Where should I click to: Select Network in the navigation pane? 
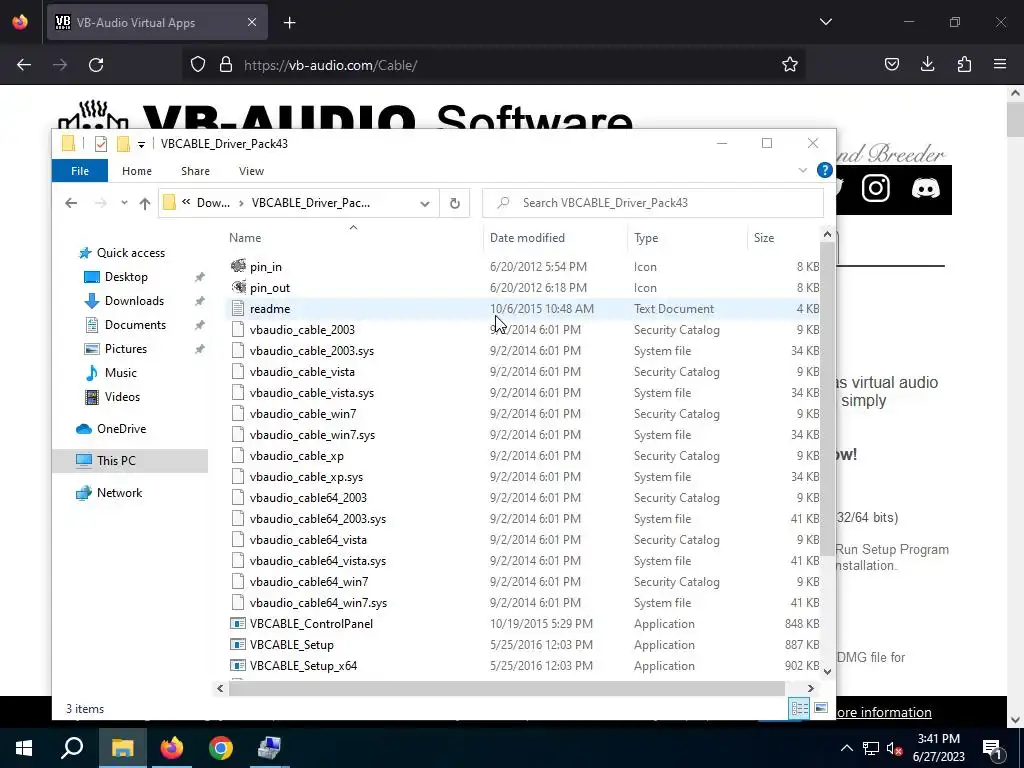point(119,493)
